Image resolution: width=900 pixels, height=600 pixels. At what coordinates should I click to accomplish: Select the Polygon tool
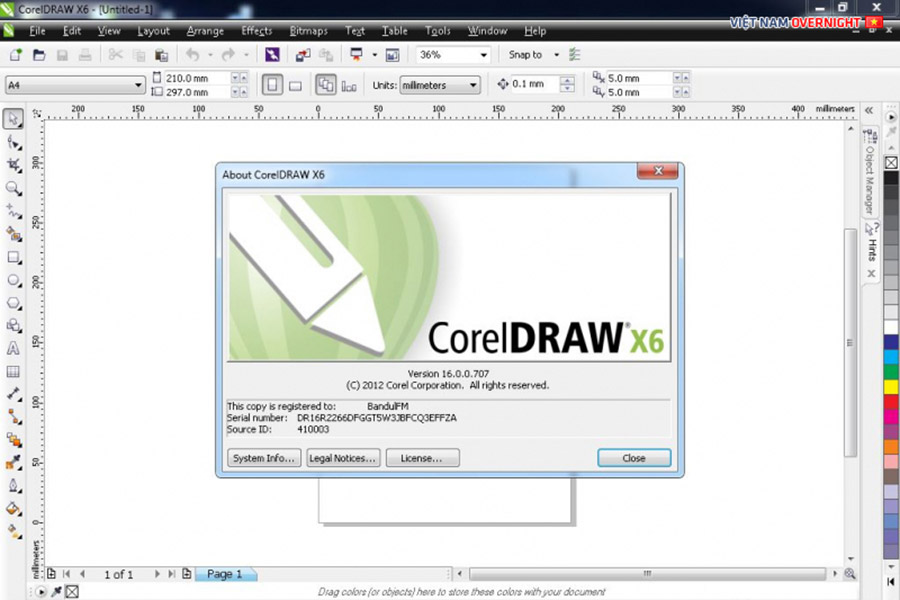click(13, 303)
